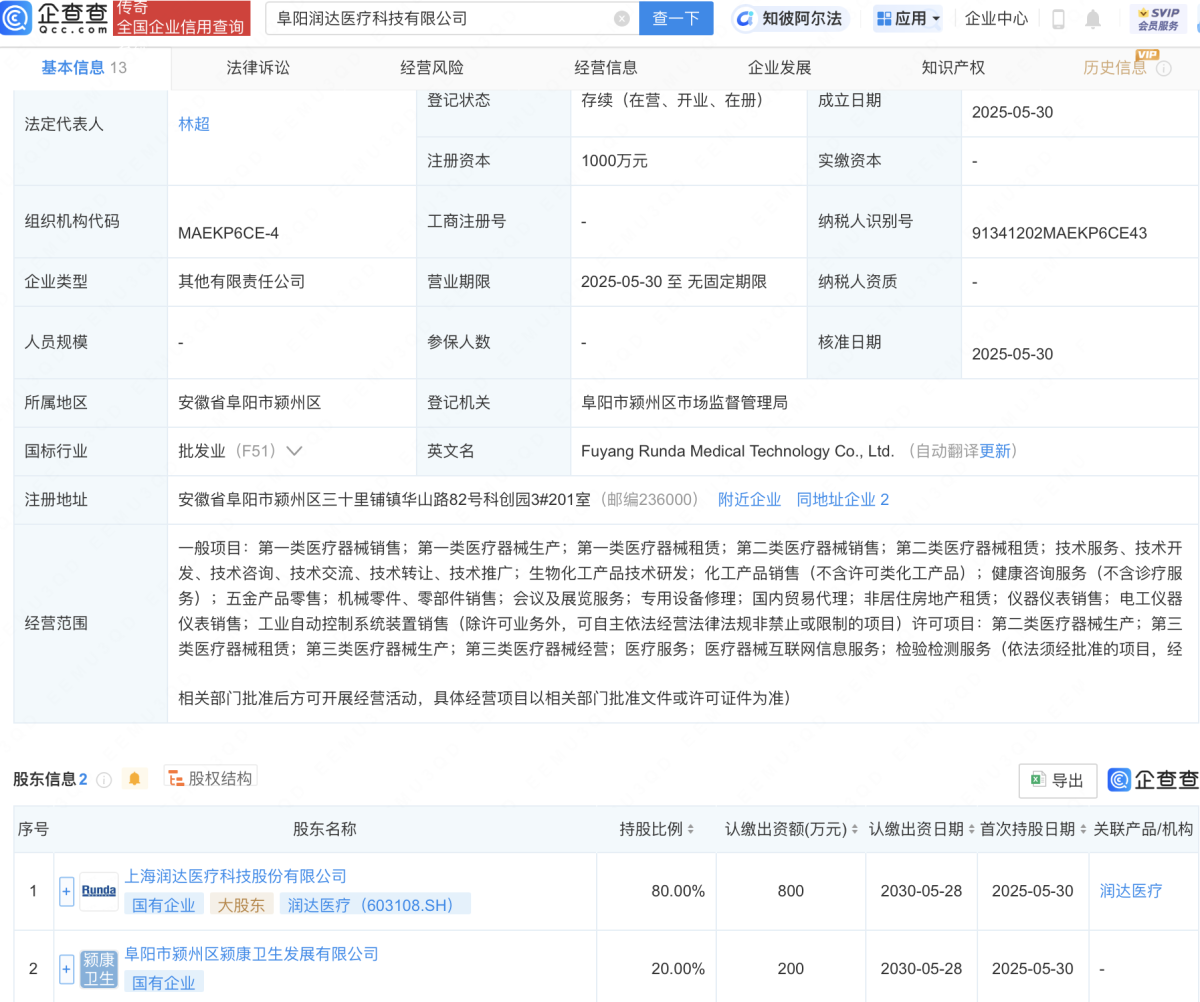The width and height of the screenshot is (1200, 1002).
Task: Open legal representative 林超's profile
Action: pyautogui.click(x=194, y=125)
